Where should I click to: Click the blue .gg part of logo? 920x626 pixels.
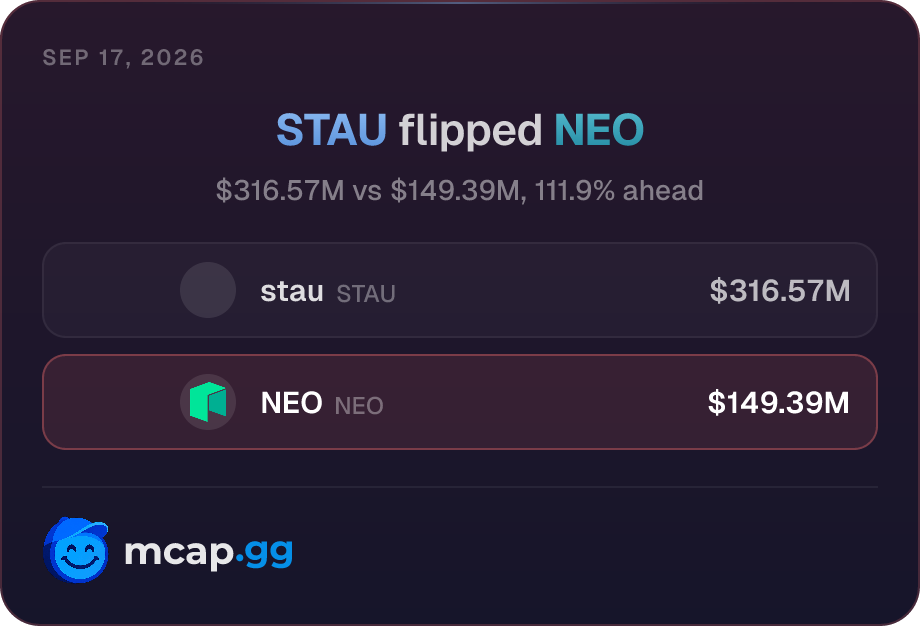(264, 554)
